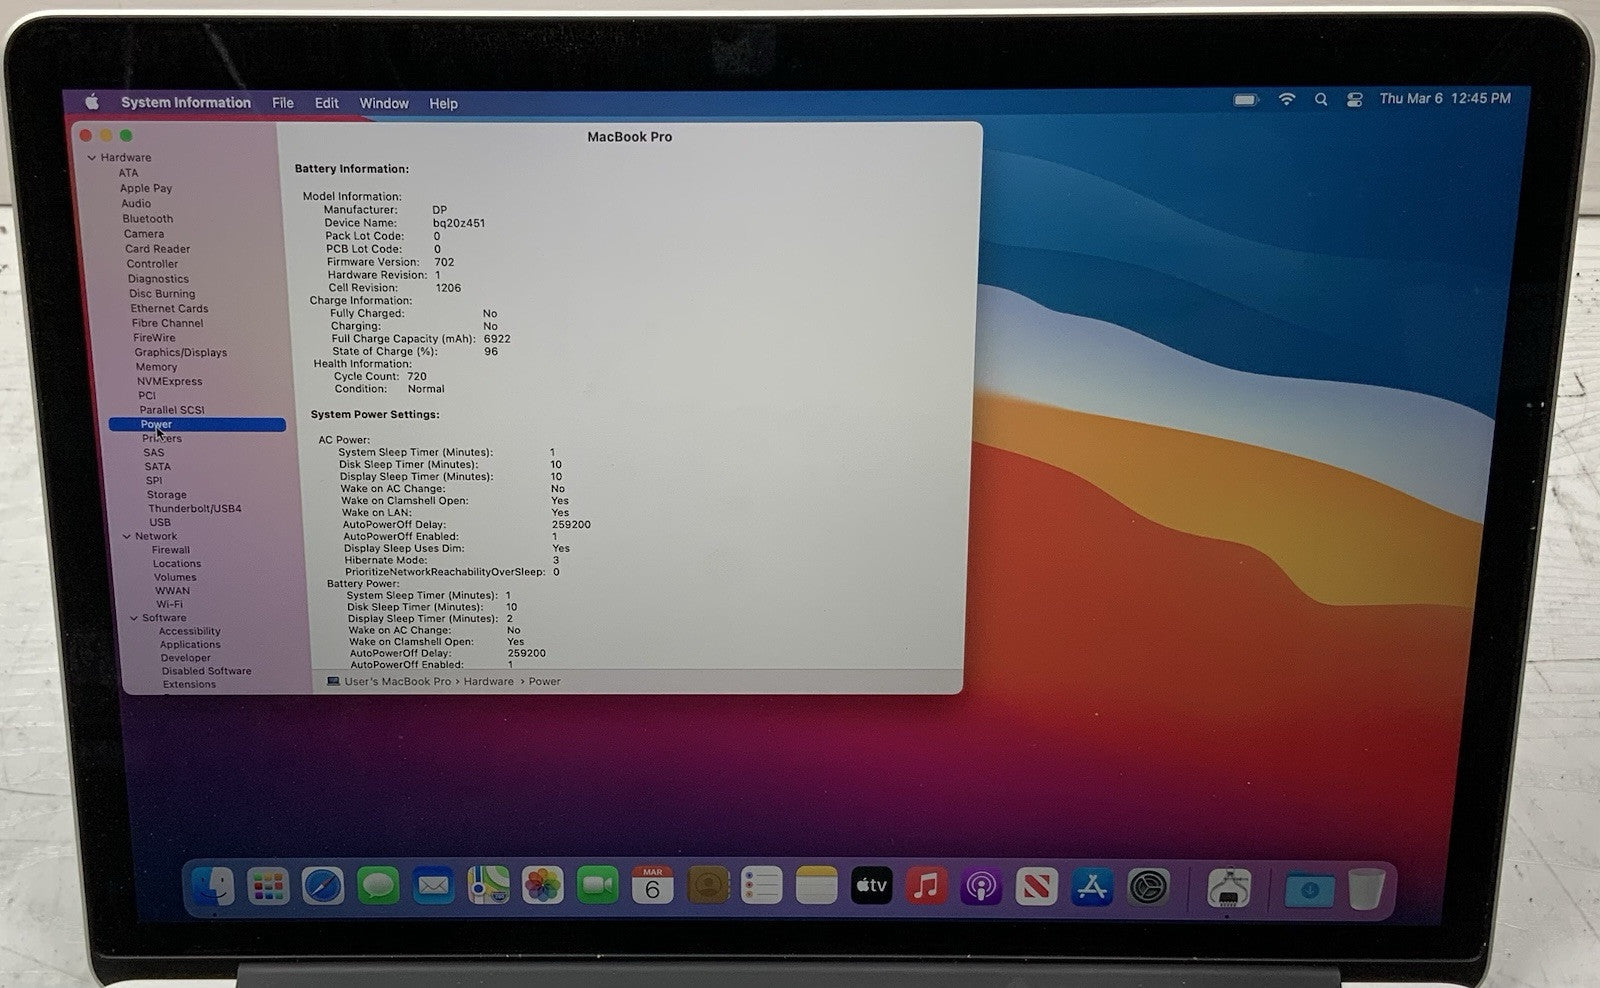Open News app in Dock
Image resolution: width=1600 pixels, height=988 pixels.
(1036, 886)
